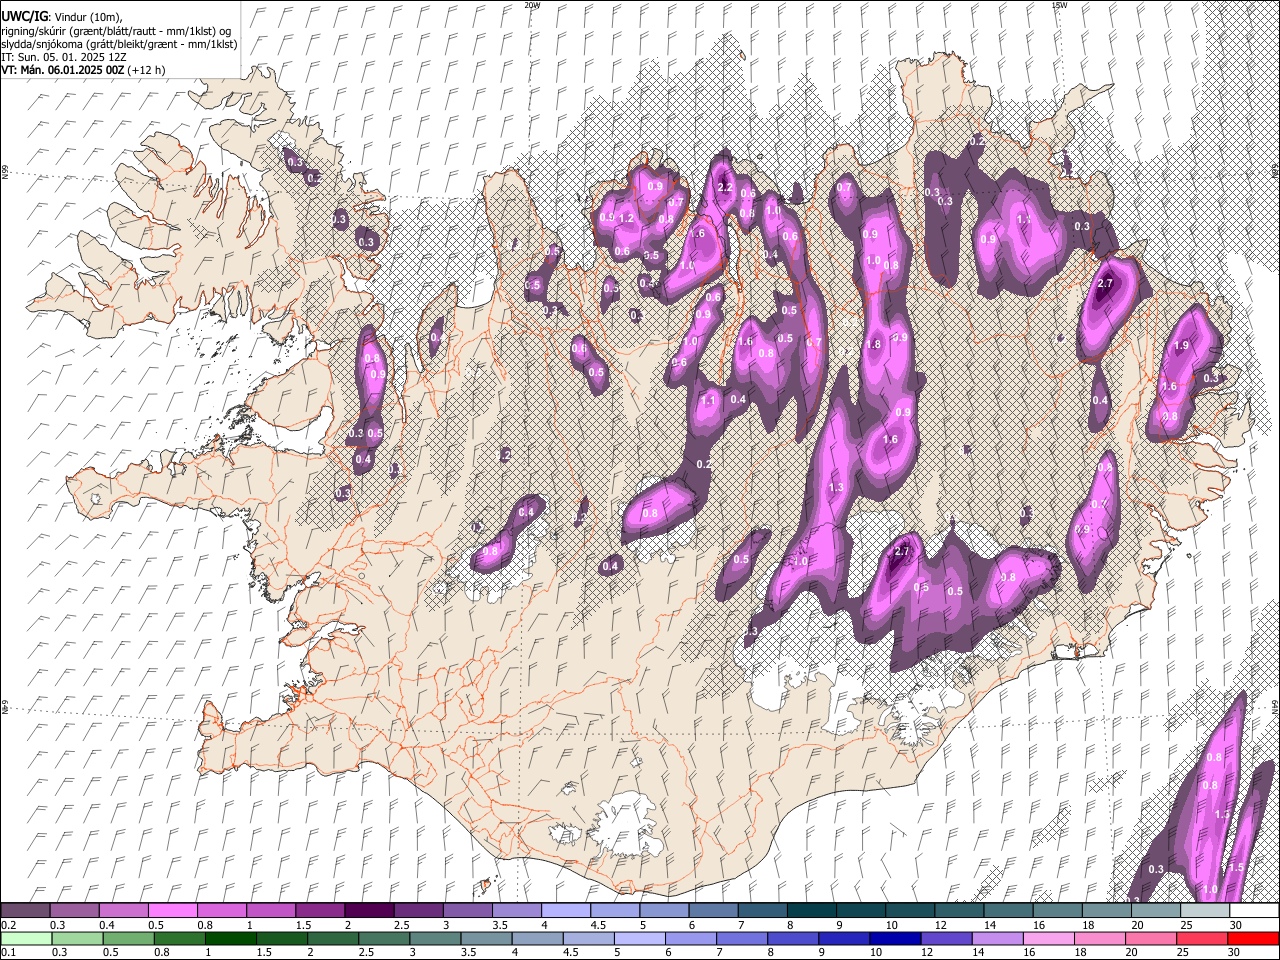Click the '2.7' value in the southern blob
Viewport: 1280px width, 960px height.
point(902,551)
